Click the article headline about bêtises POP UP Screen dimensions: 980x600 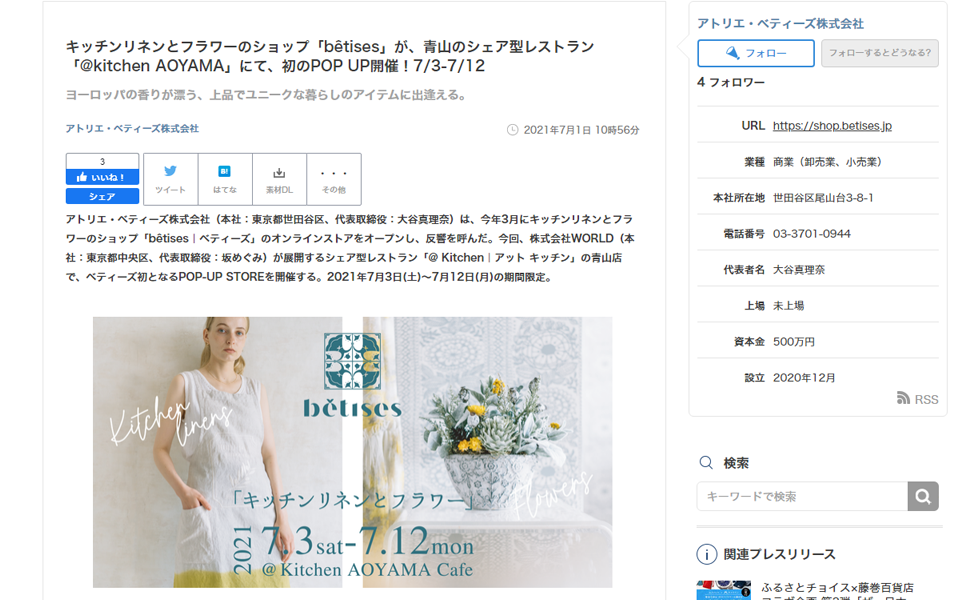[x=329, y=56]
